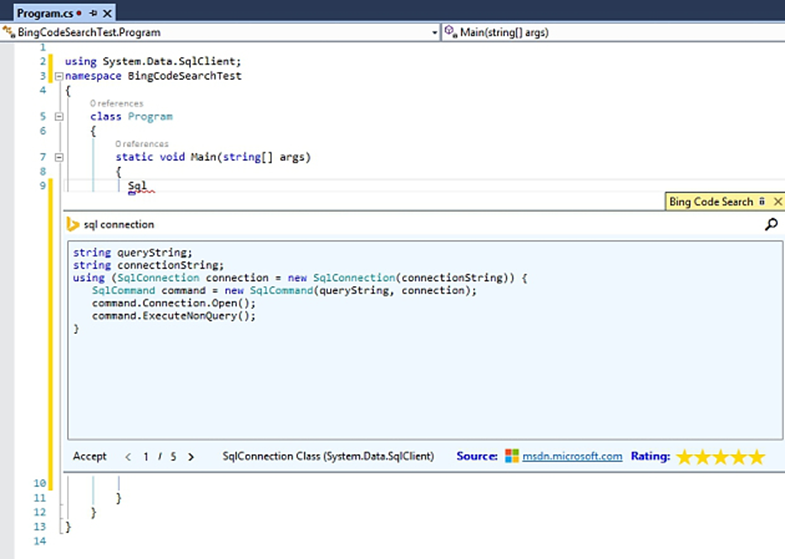Click 'string connectionString;' in the snippet
Image resolution: width=785 pixels, height=559 pixels.
[x=149, y=265]
